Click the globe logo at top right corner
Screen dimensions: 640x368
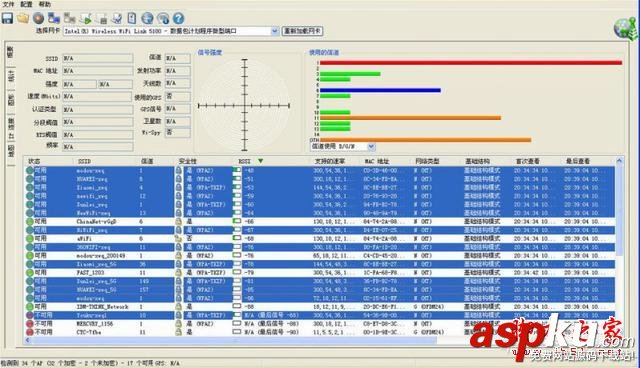coord(626,29)
